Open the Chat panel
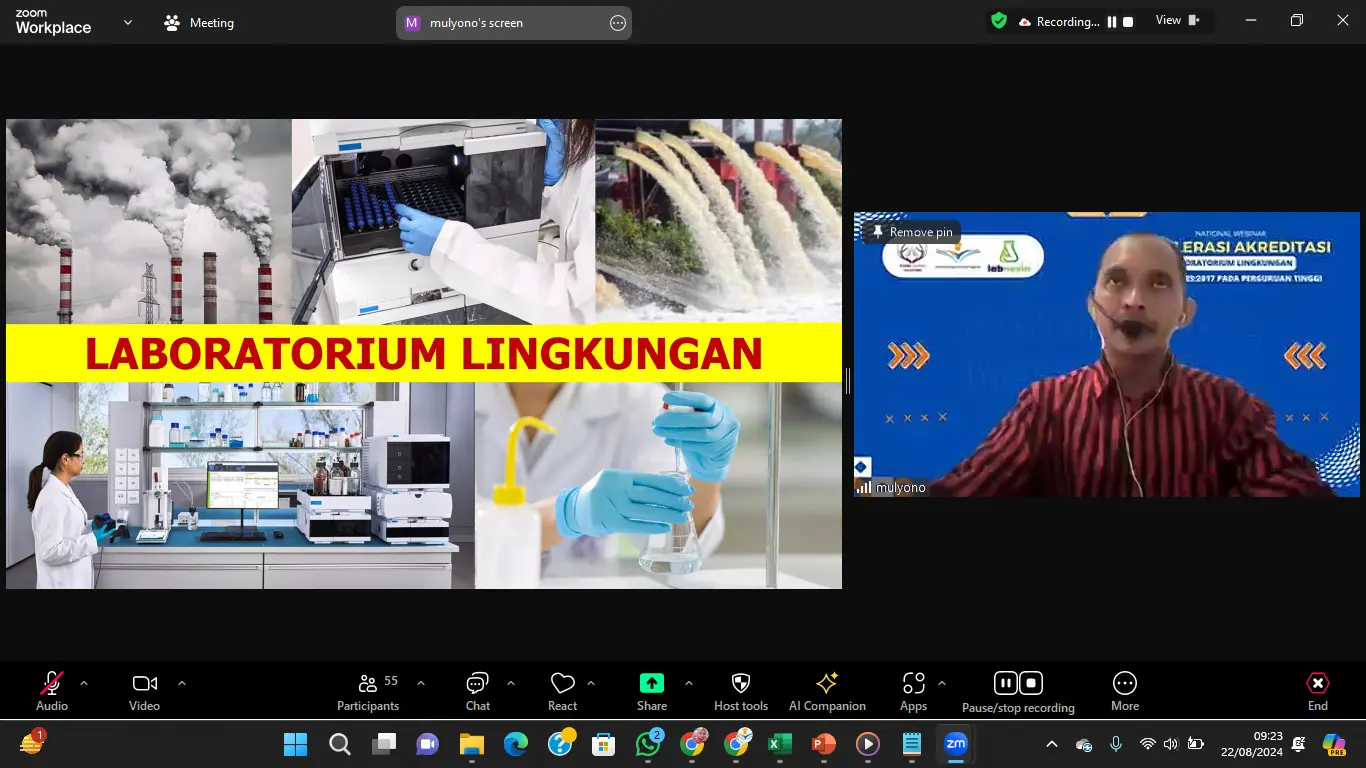The image size is (1366, 768). pyautogui.click(x=477, y=690)
